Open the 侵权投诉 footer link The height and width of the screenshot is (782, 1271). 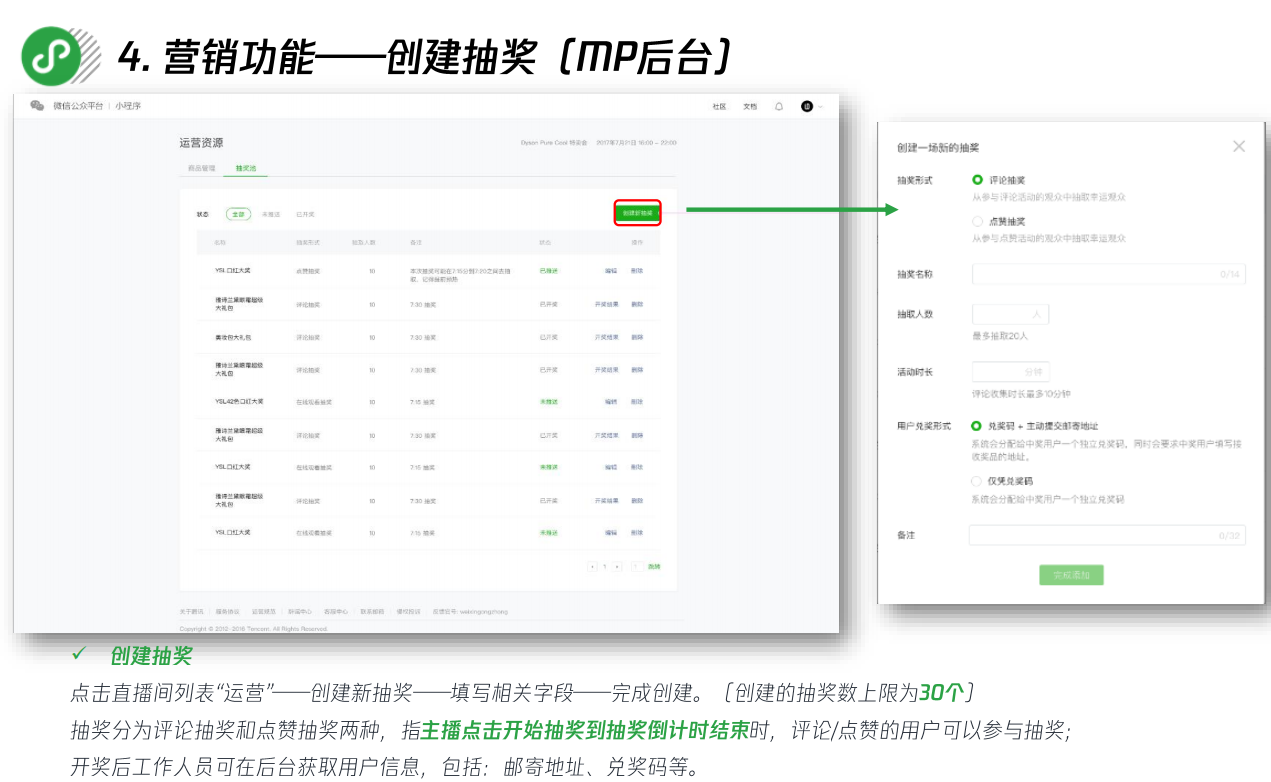click(x=408, y=610)
